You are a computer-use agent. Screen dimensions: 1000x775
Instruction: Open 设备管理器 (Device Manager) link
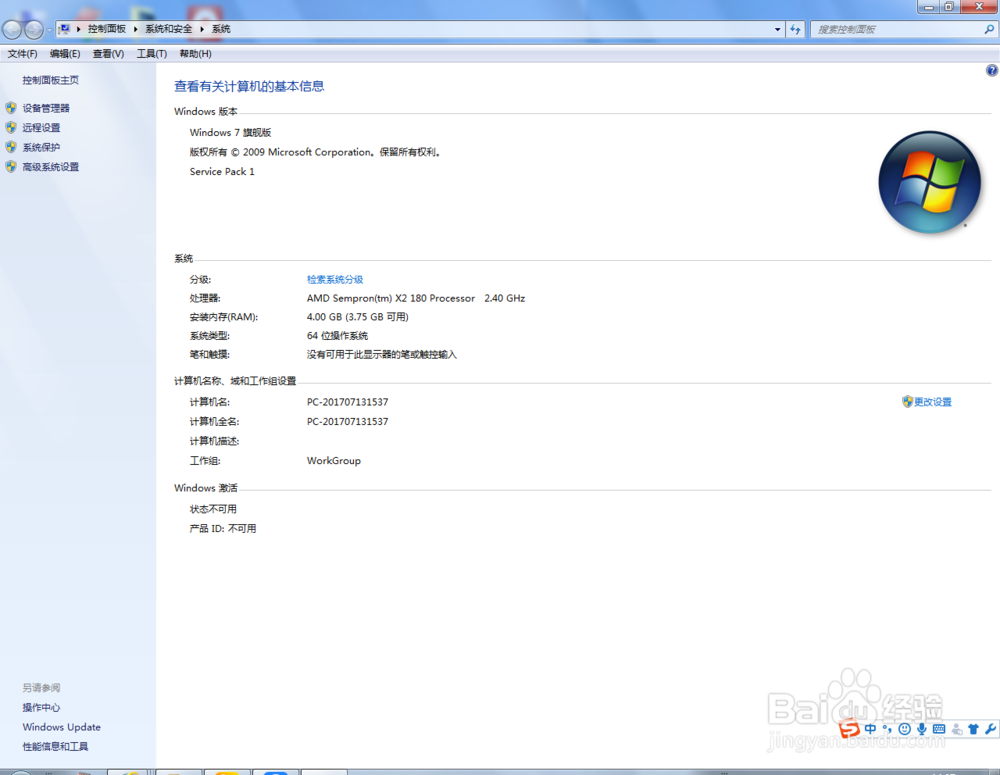coord(46,108)
